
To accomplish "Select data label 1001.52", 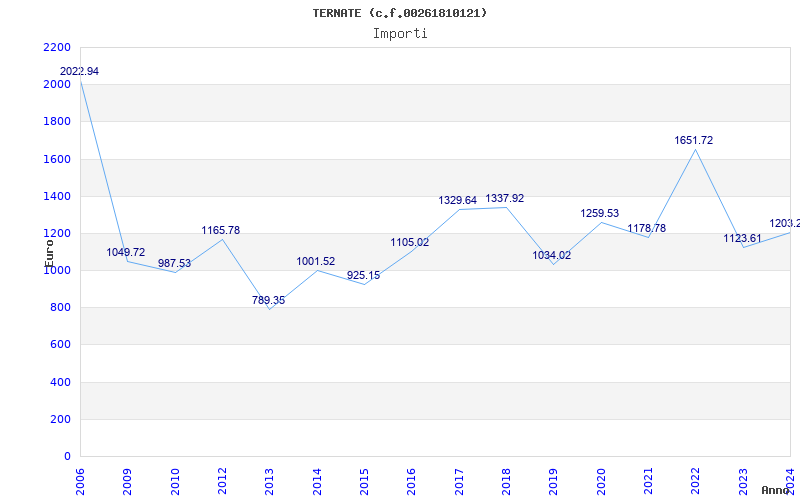I will 315,262.
